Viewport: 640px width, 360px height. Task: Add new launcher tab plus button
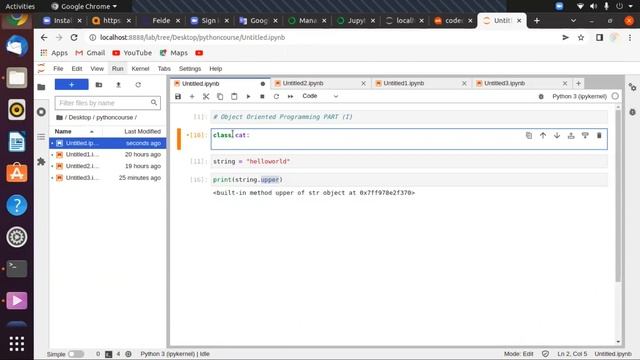click(578, 83)
